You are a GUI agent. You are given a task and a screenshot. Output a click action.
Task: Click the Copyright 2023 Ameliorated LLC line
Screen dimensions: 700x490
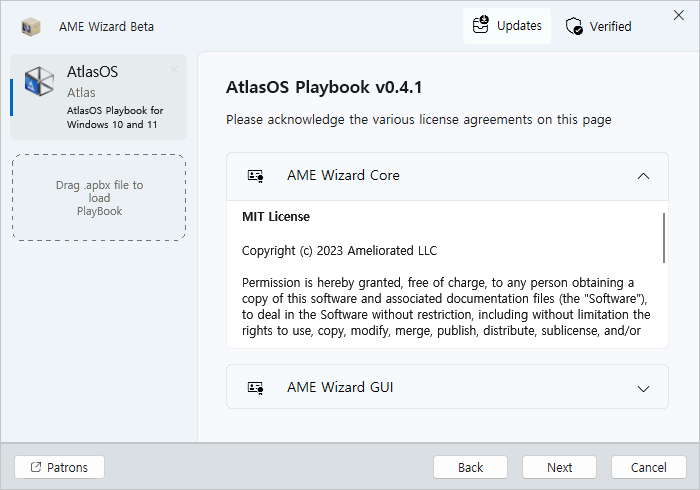coord(339,251)
